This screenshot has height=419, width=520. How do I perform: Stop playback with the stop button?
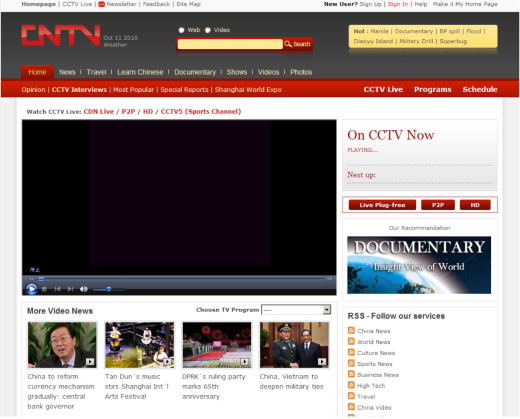(44, 289)
